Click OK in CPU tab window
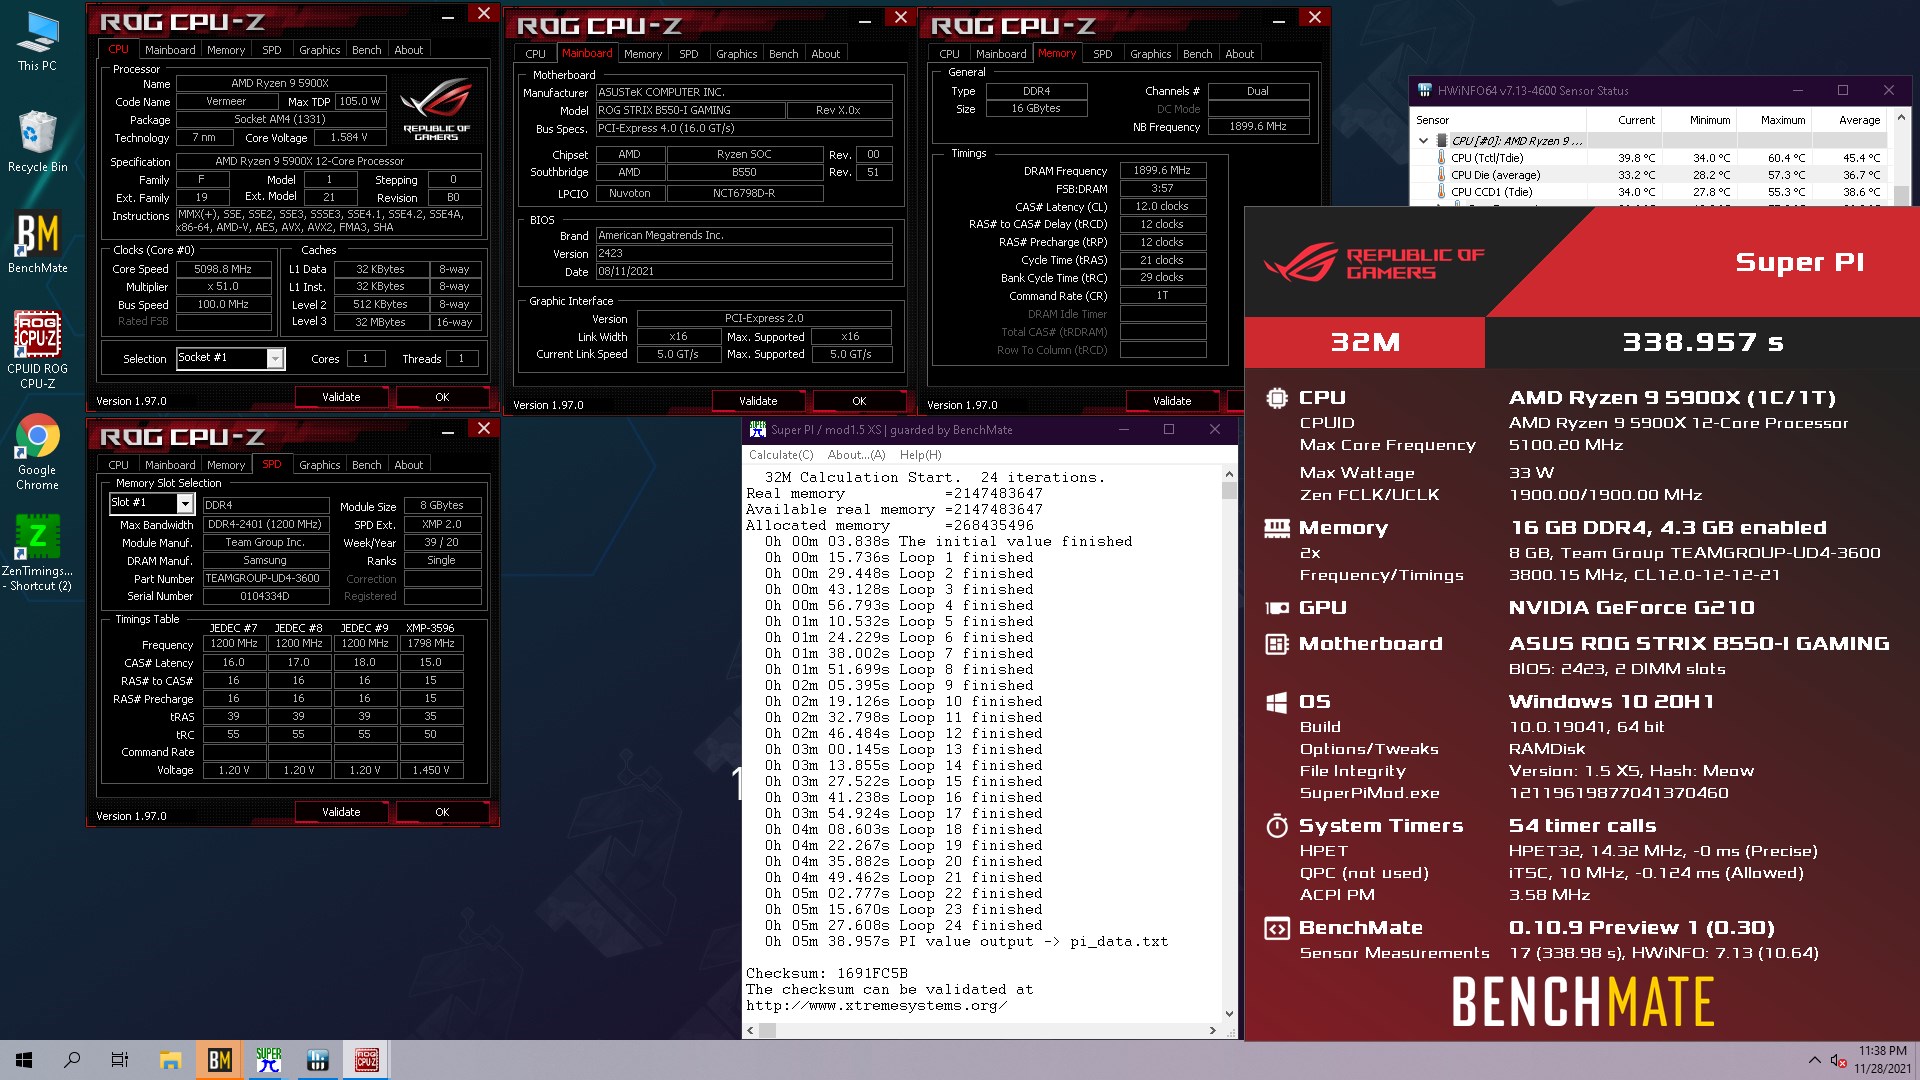This screenshot has width=1920, height=1080. [x=442, y=397]
